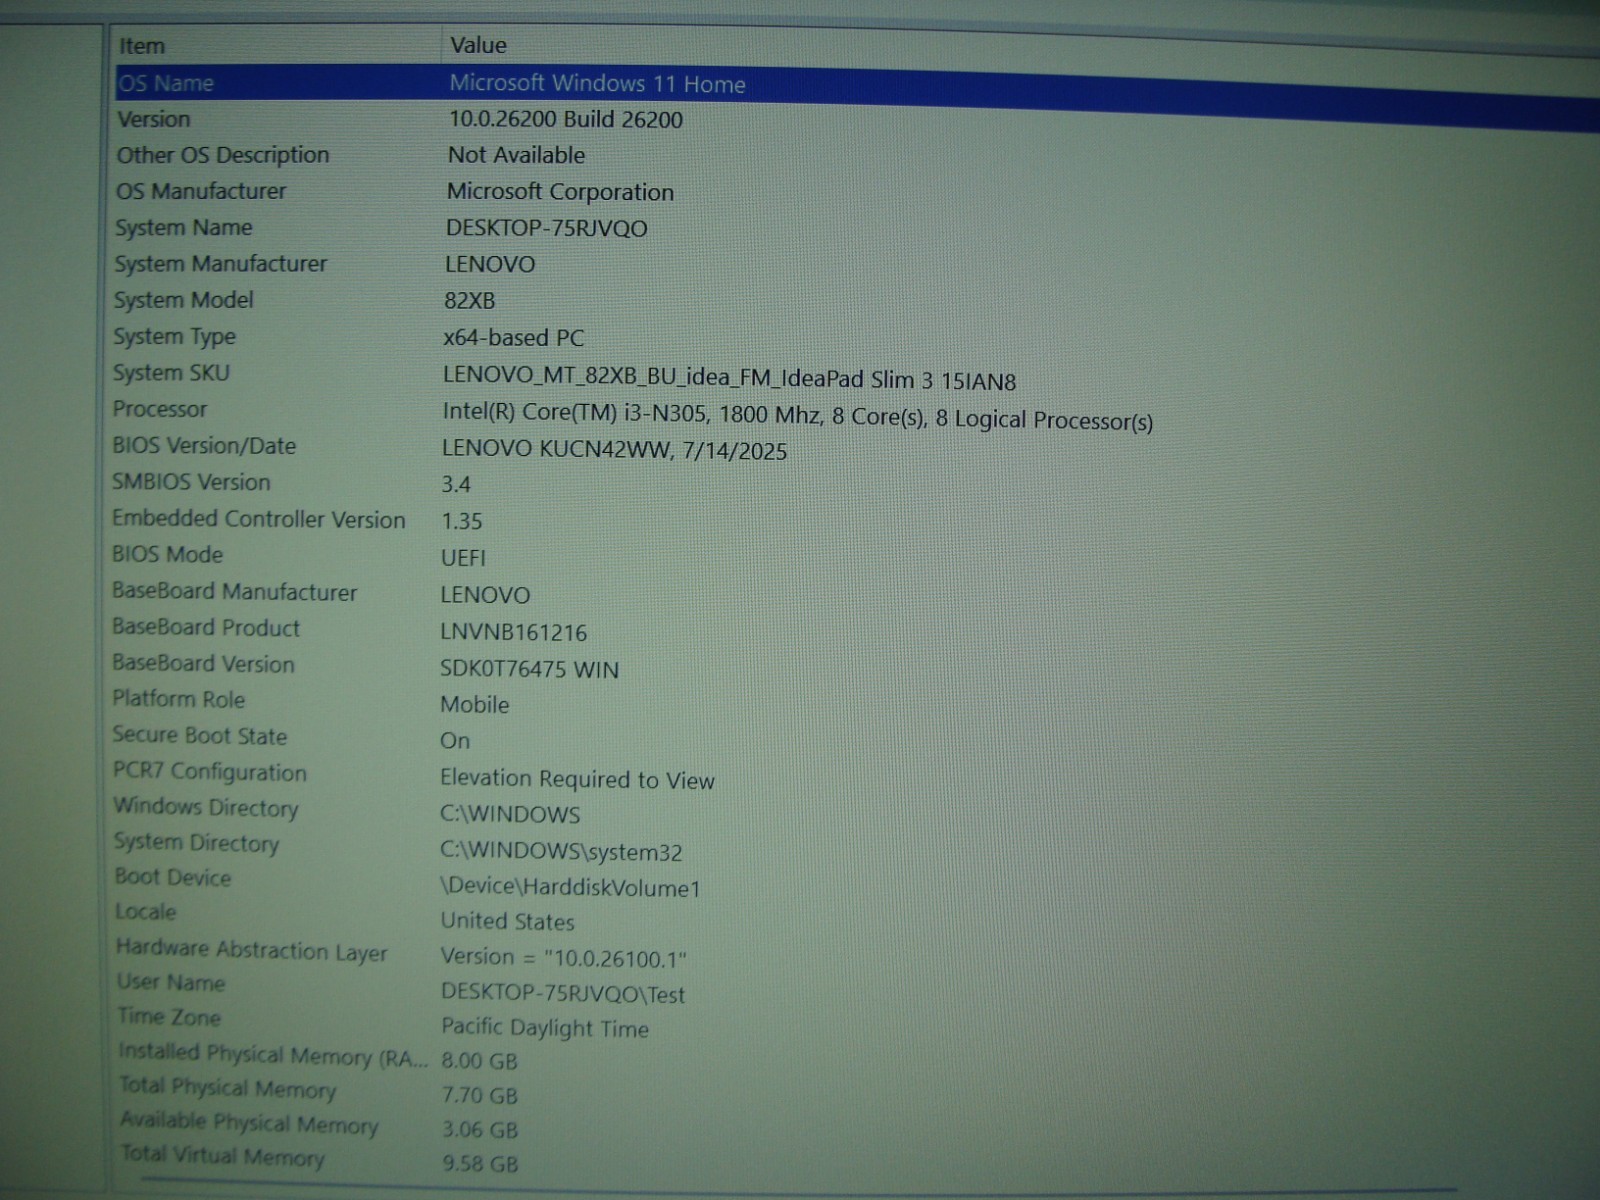Image resolution: width=1600 pixels, height=1200 pixels.
Task: Click the LENOVO KUCN42WW BIOS value
Action: coord(614,450)
